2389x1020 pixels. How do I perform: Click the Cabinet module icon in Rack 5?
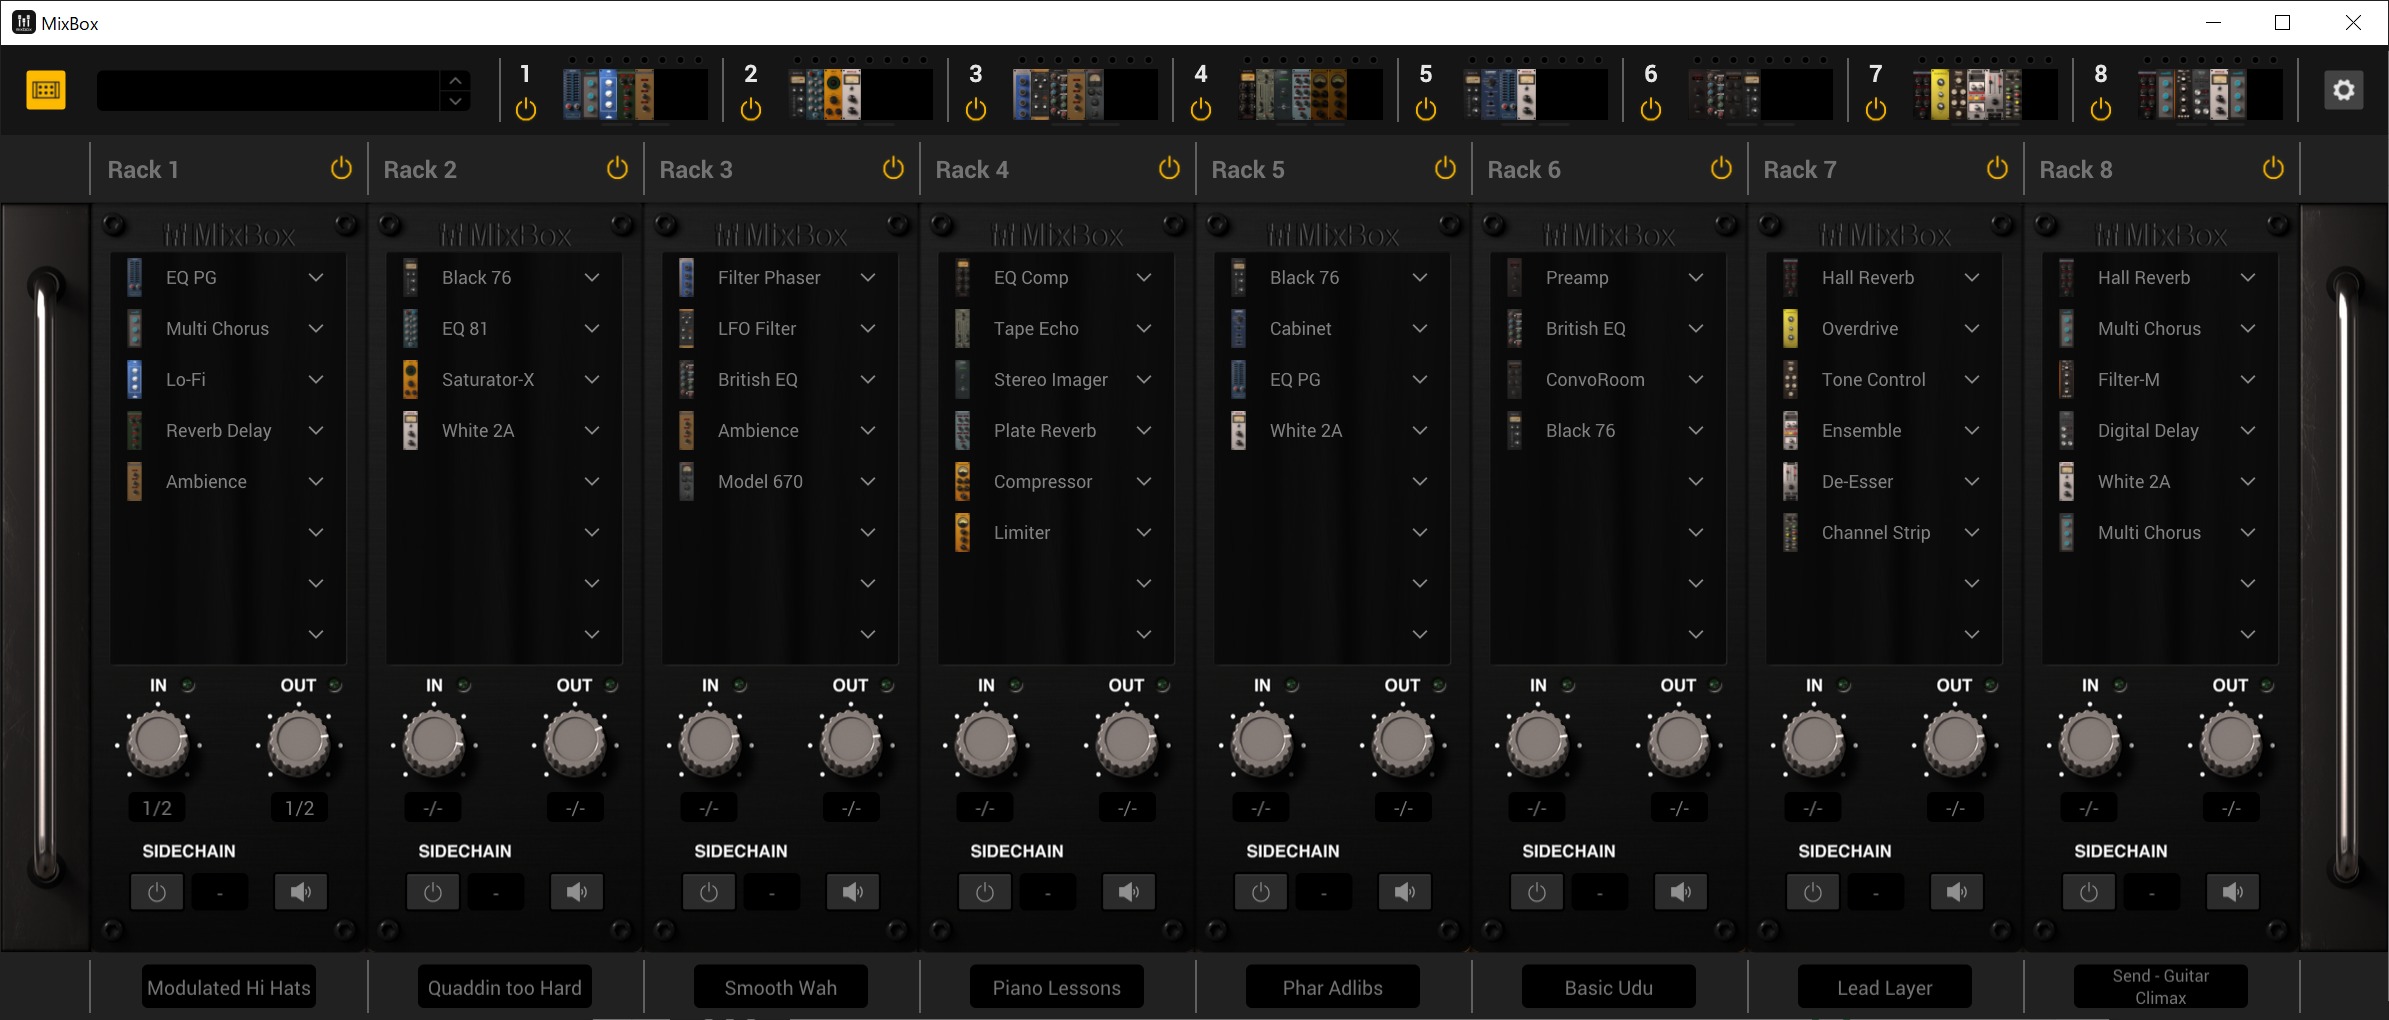pos(1238,328)
